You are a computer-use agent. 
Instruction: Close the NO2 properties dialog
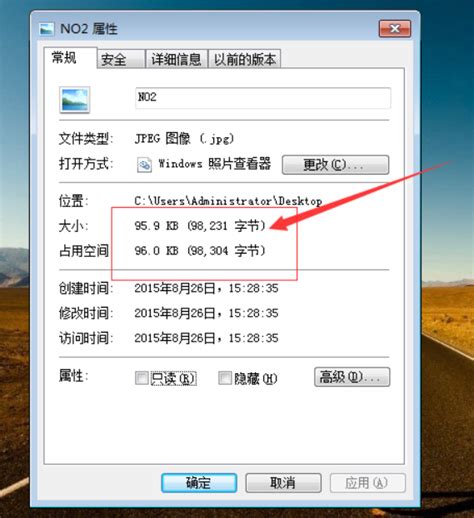pyautogui.click(x=395, y=29)
